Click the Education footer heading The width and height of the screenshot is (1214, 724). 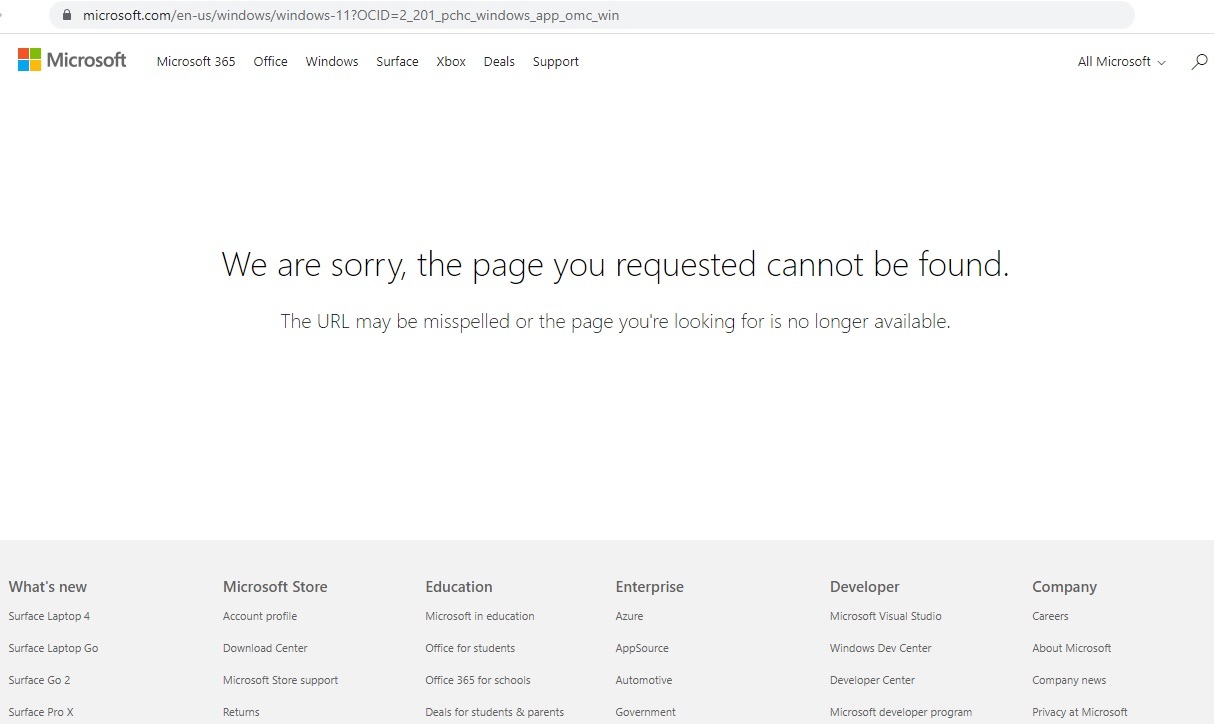(x=459, y=587)
